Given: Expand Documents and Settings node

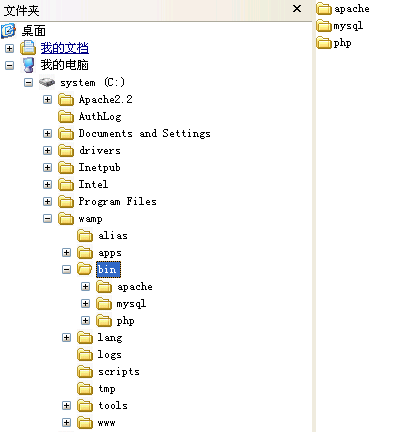Looking at the screenshot, I should pos(47,133).
